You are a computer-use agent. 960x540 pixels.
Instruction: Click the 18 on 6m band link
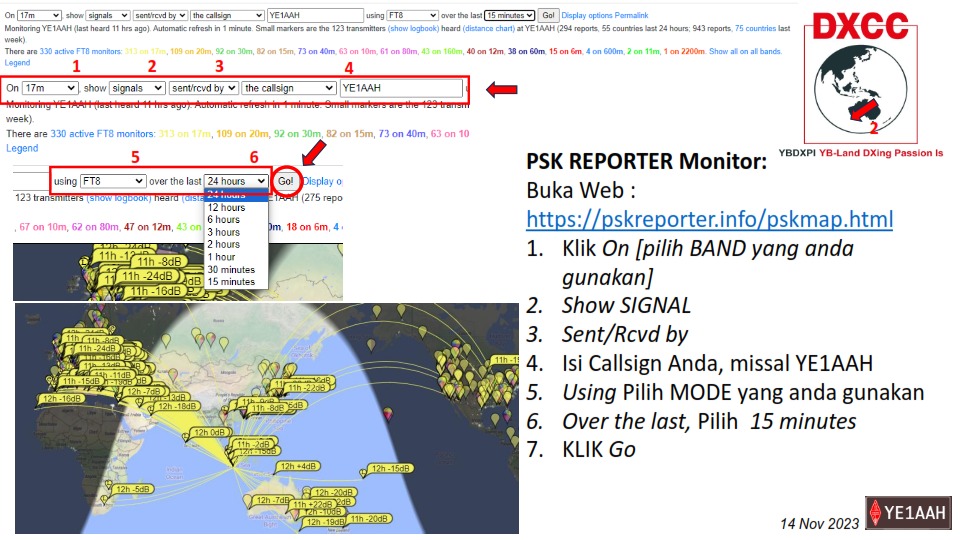pos(307,227)
